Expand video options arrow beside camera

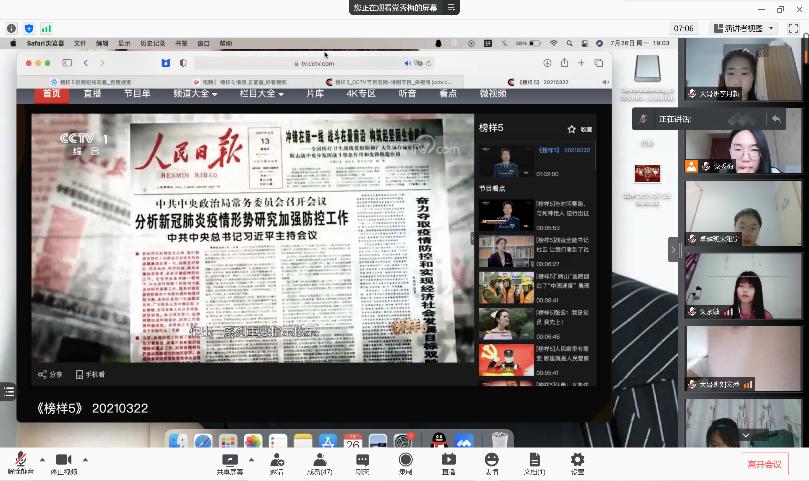(x=85, y=459)
